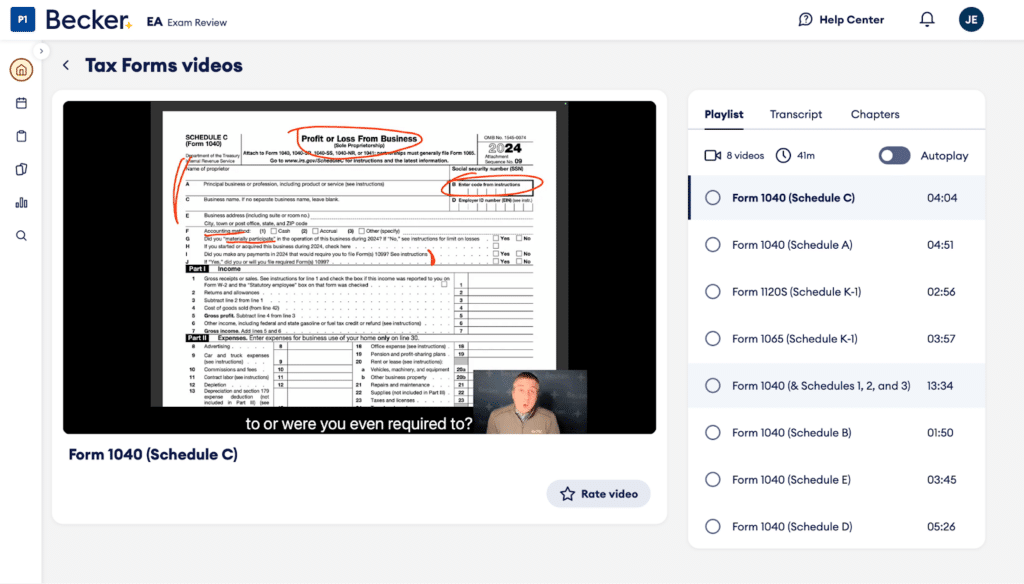The height and width of the screenshot is (584, 1024).
Task: Open the clipboard Tasks icon in the sidebar
Action: coord(20,135)
